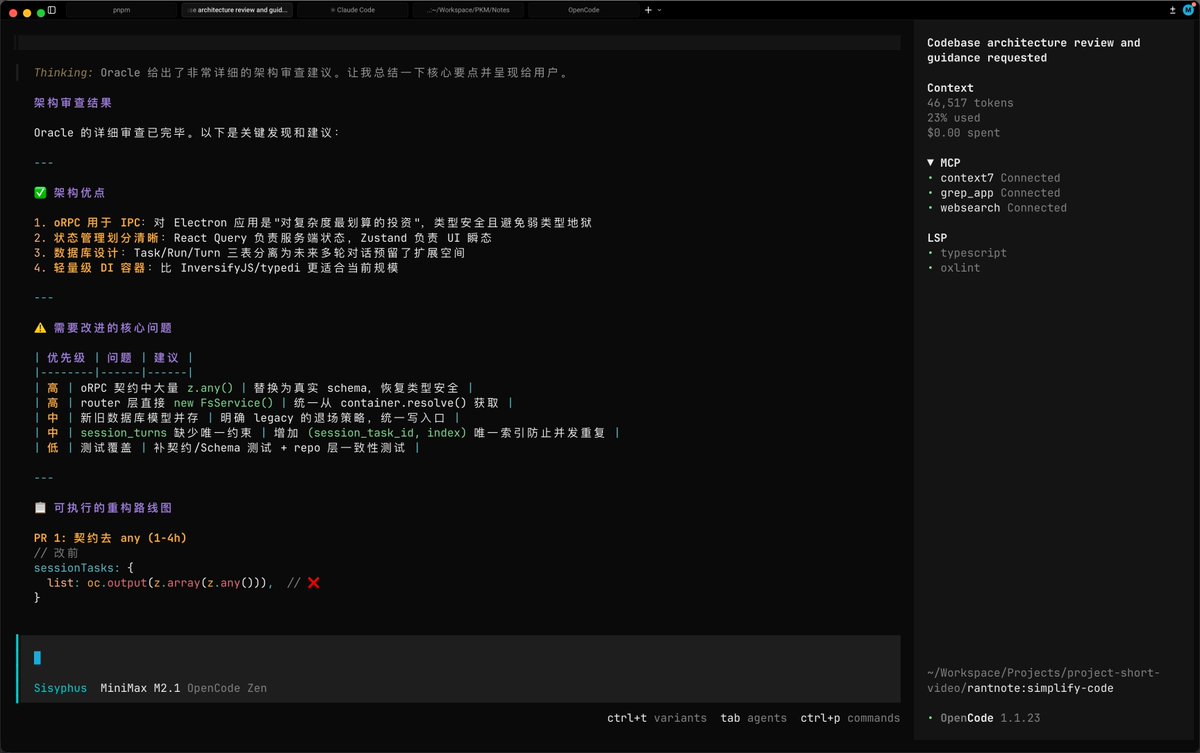The height and width of the screenshot is (753, 1200).
Task: Add a new terminal tab with plus
Action: click(x=648, y=10)
